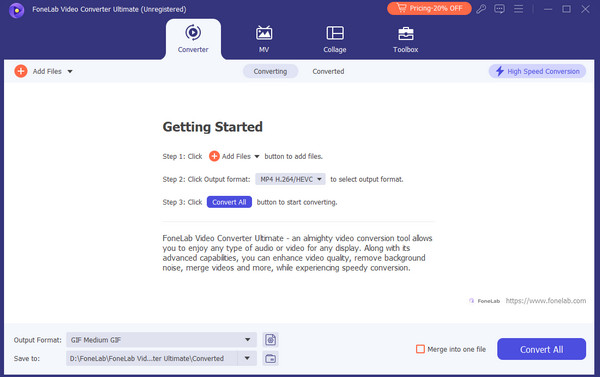Open the MP4 H.264/HEVC format dropdown in Step 2
Image resolution: width=600 pixels, height=377 pixels.
click(290, 179)
